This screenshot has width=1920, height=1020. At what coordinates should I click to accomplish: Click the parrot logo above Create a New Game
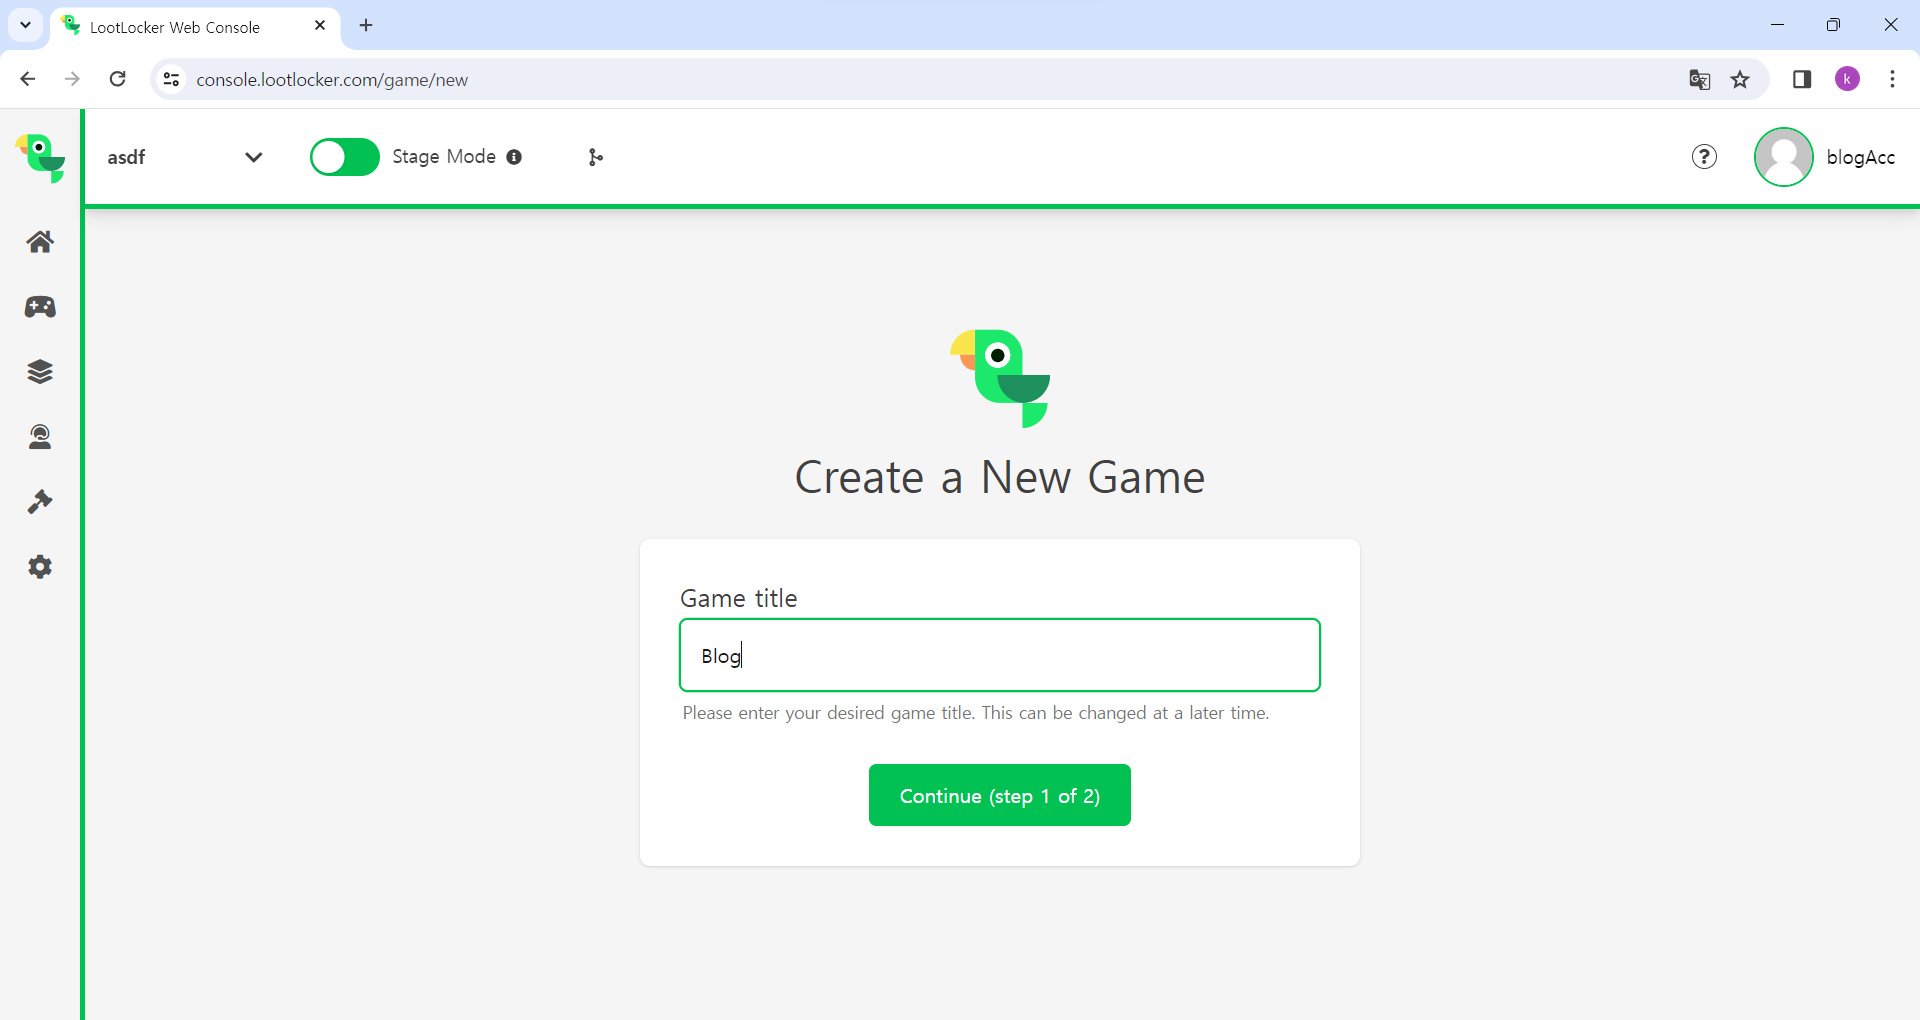pos(1000,378)
